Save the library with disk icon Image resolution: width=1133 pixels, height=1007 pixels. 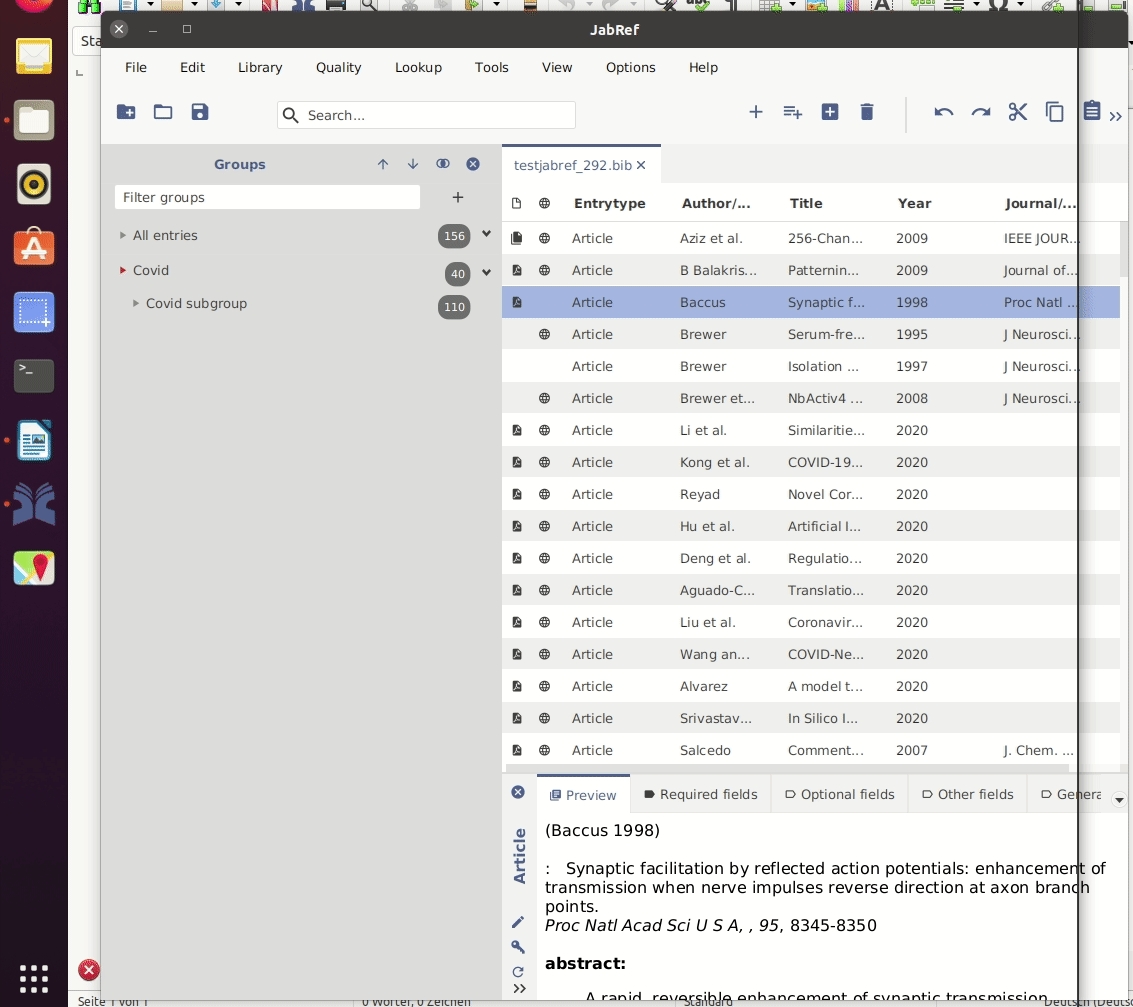200,112
